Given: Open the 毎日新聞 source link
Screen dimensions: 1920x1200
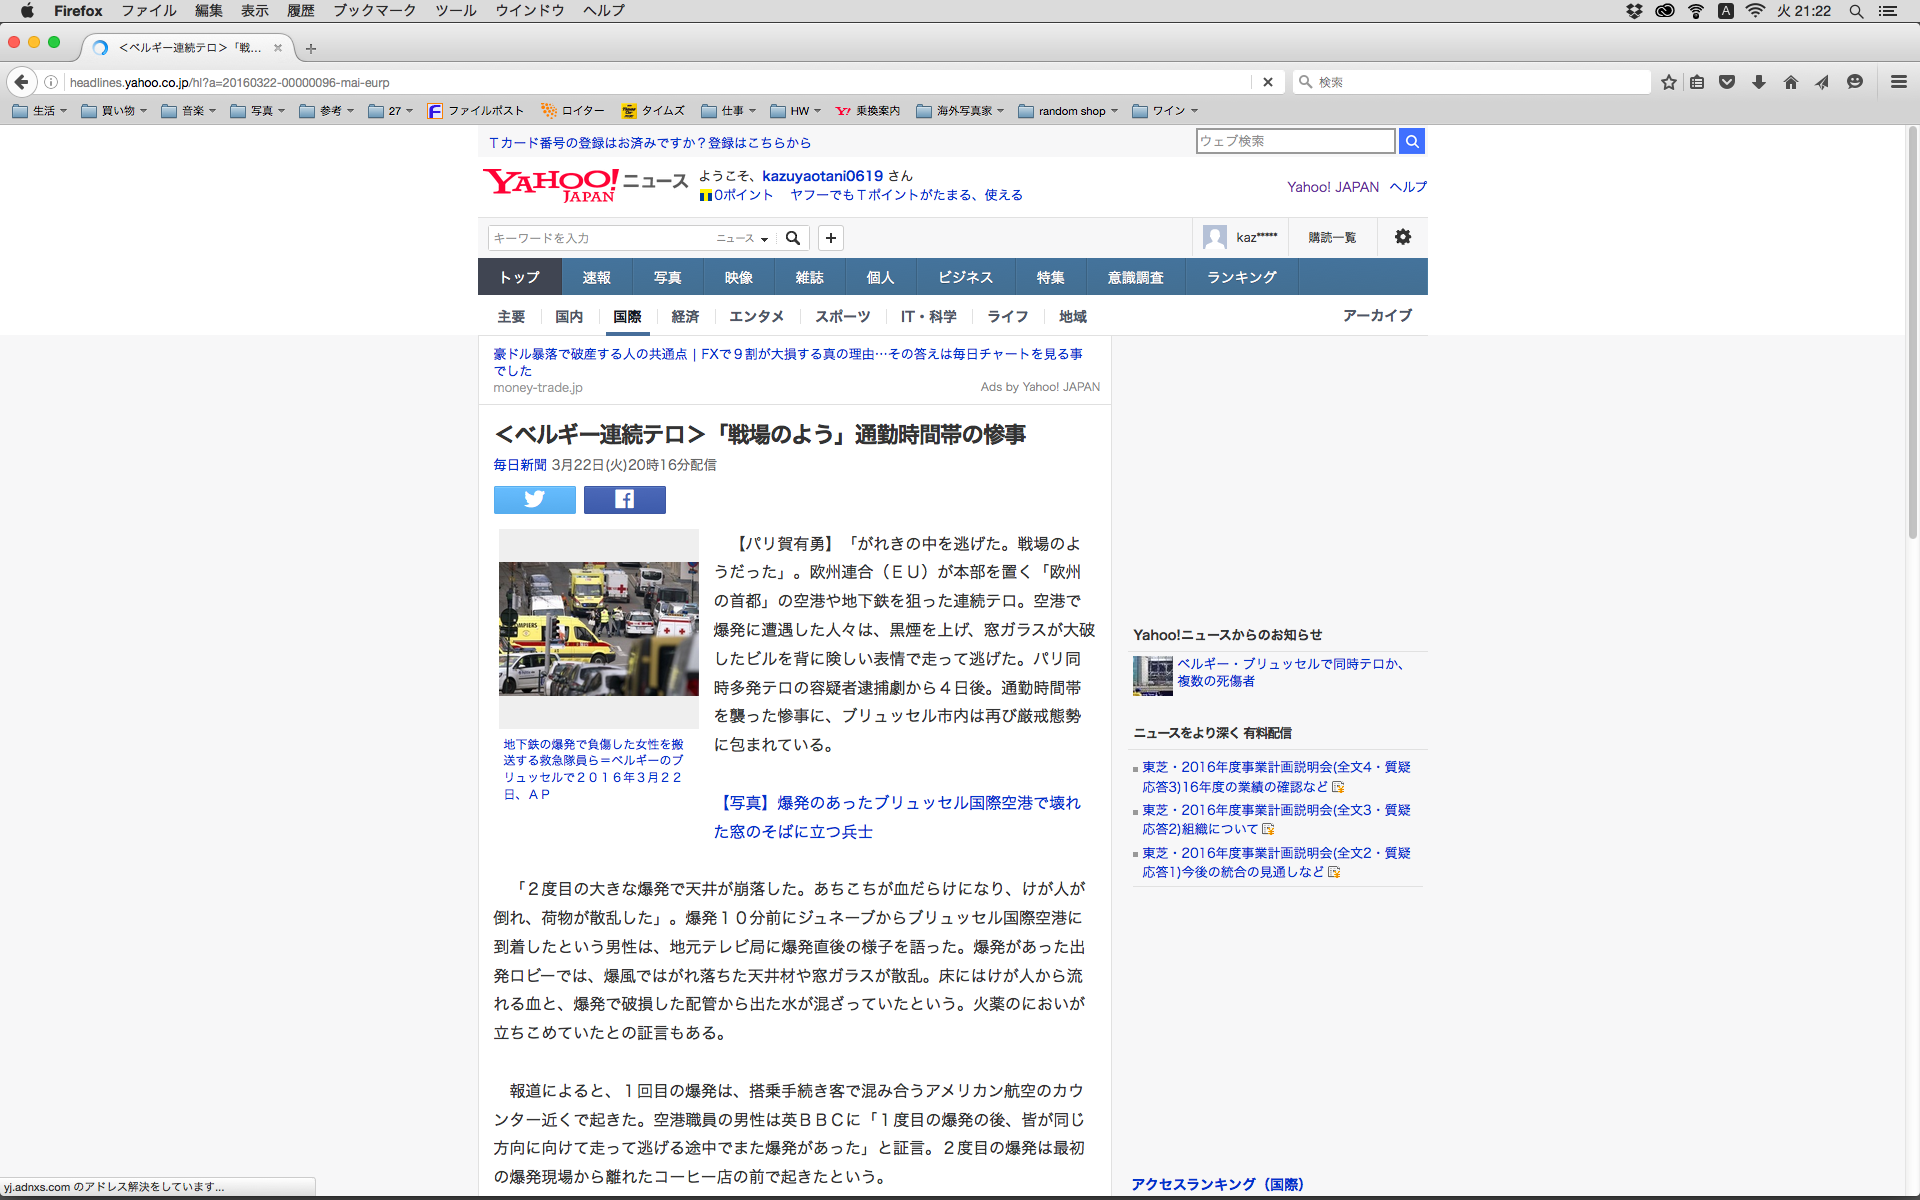Looking at the screenshot, I should 519,465.
